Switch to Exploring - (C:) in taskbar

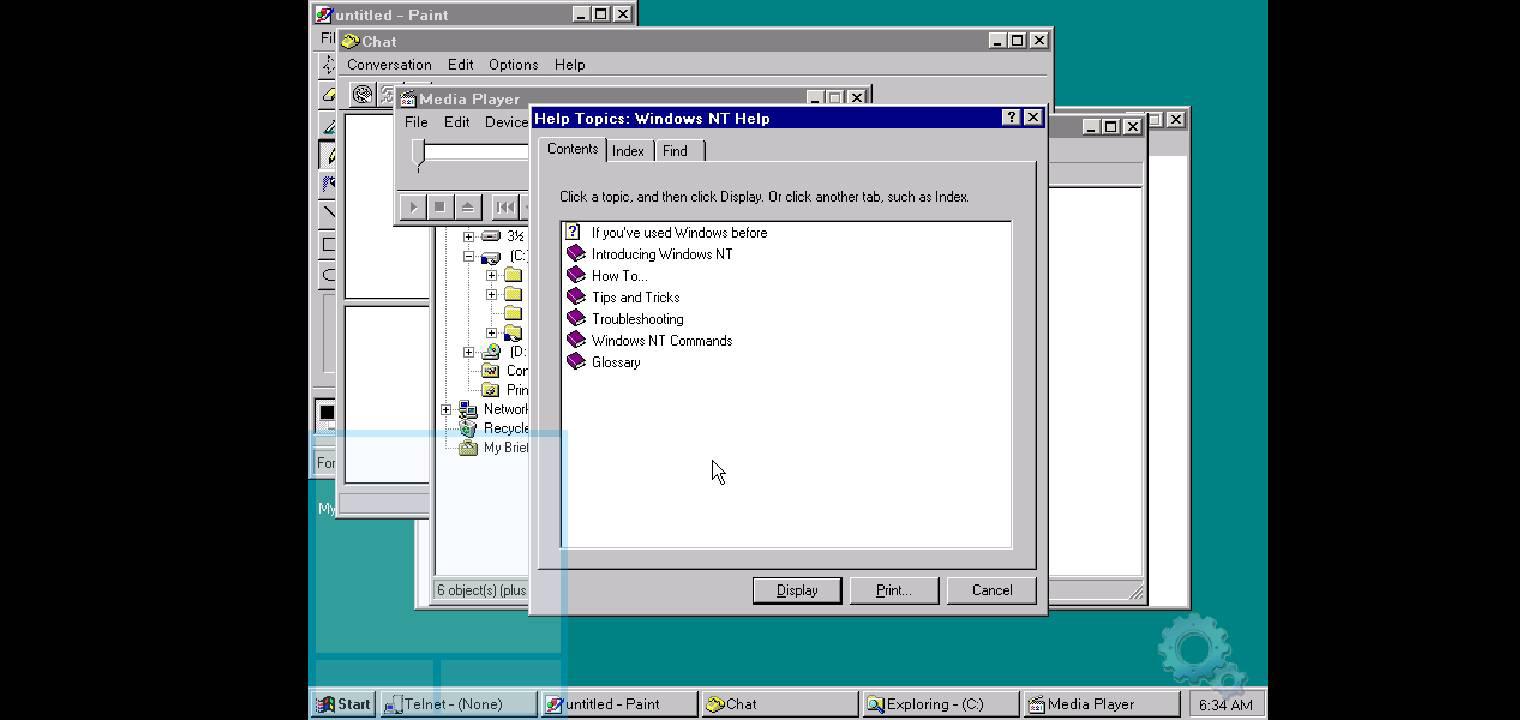[x=939, y=704]
